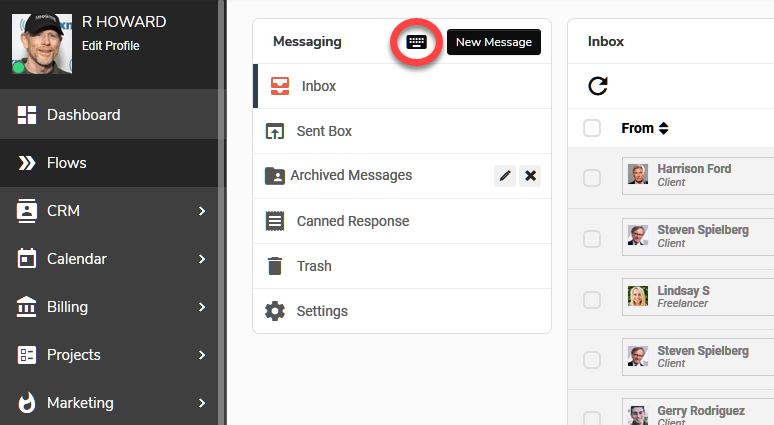Click Lindsay S avatar thumbnail
The width and height of the screenshot is (774, 425).
coord(638,296)
